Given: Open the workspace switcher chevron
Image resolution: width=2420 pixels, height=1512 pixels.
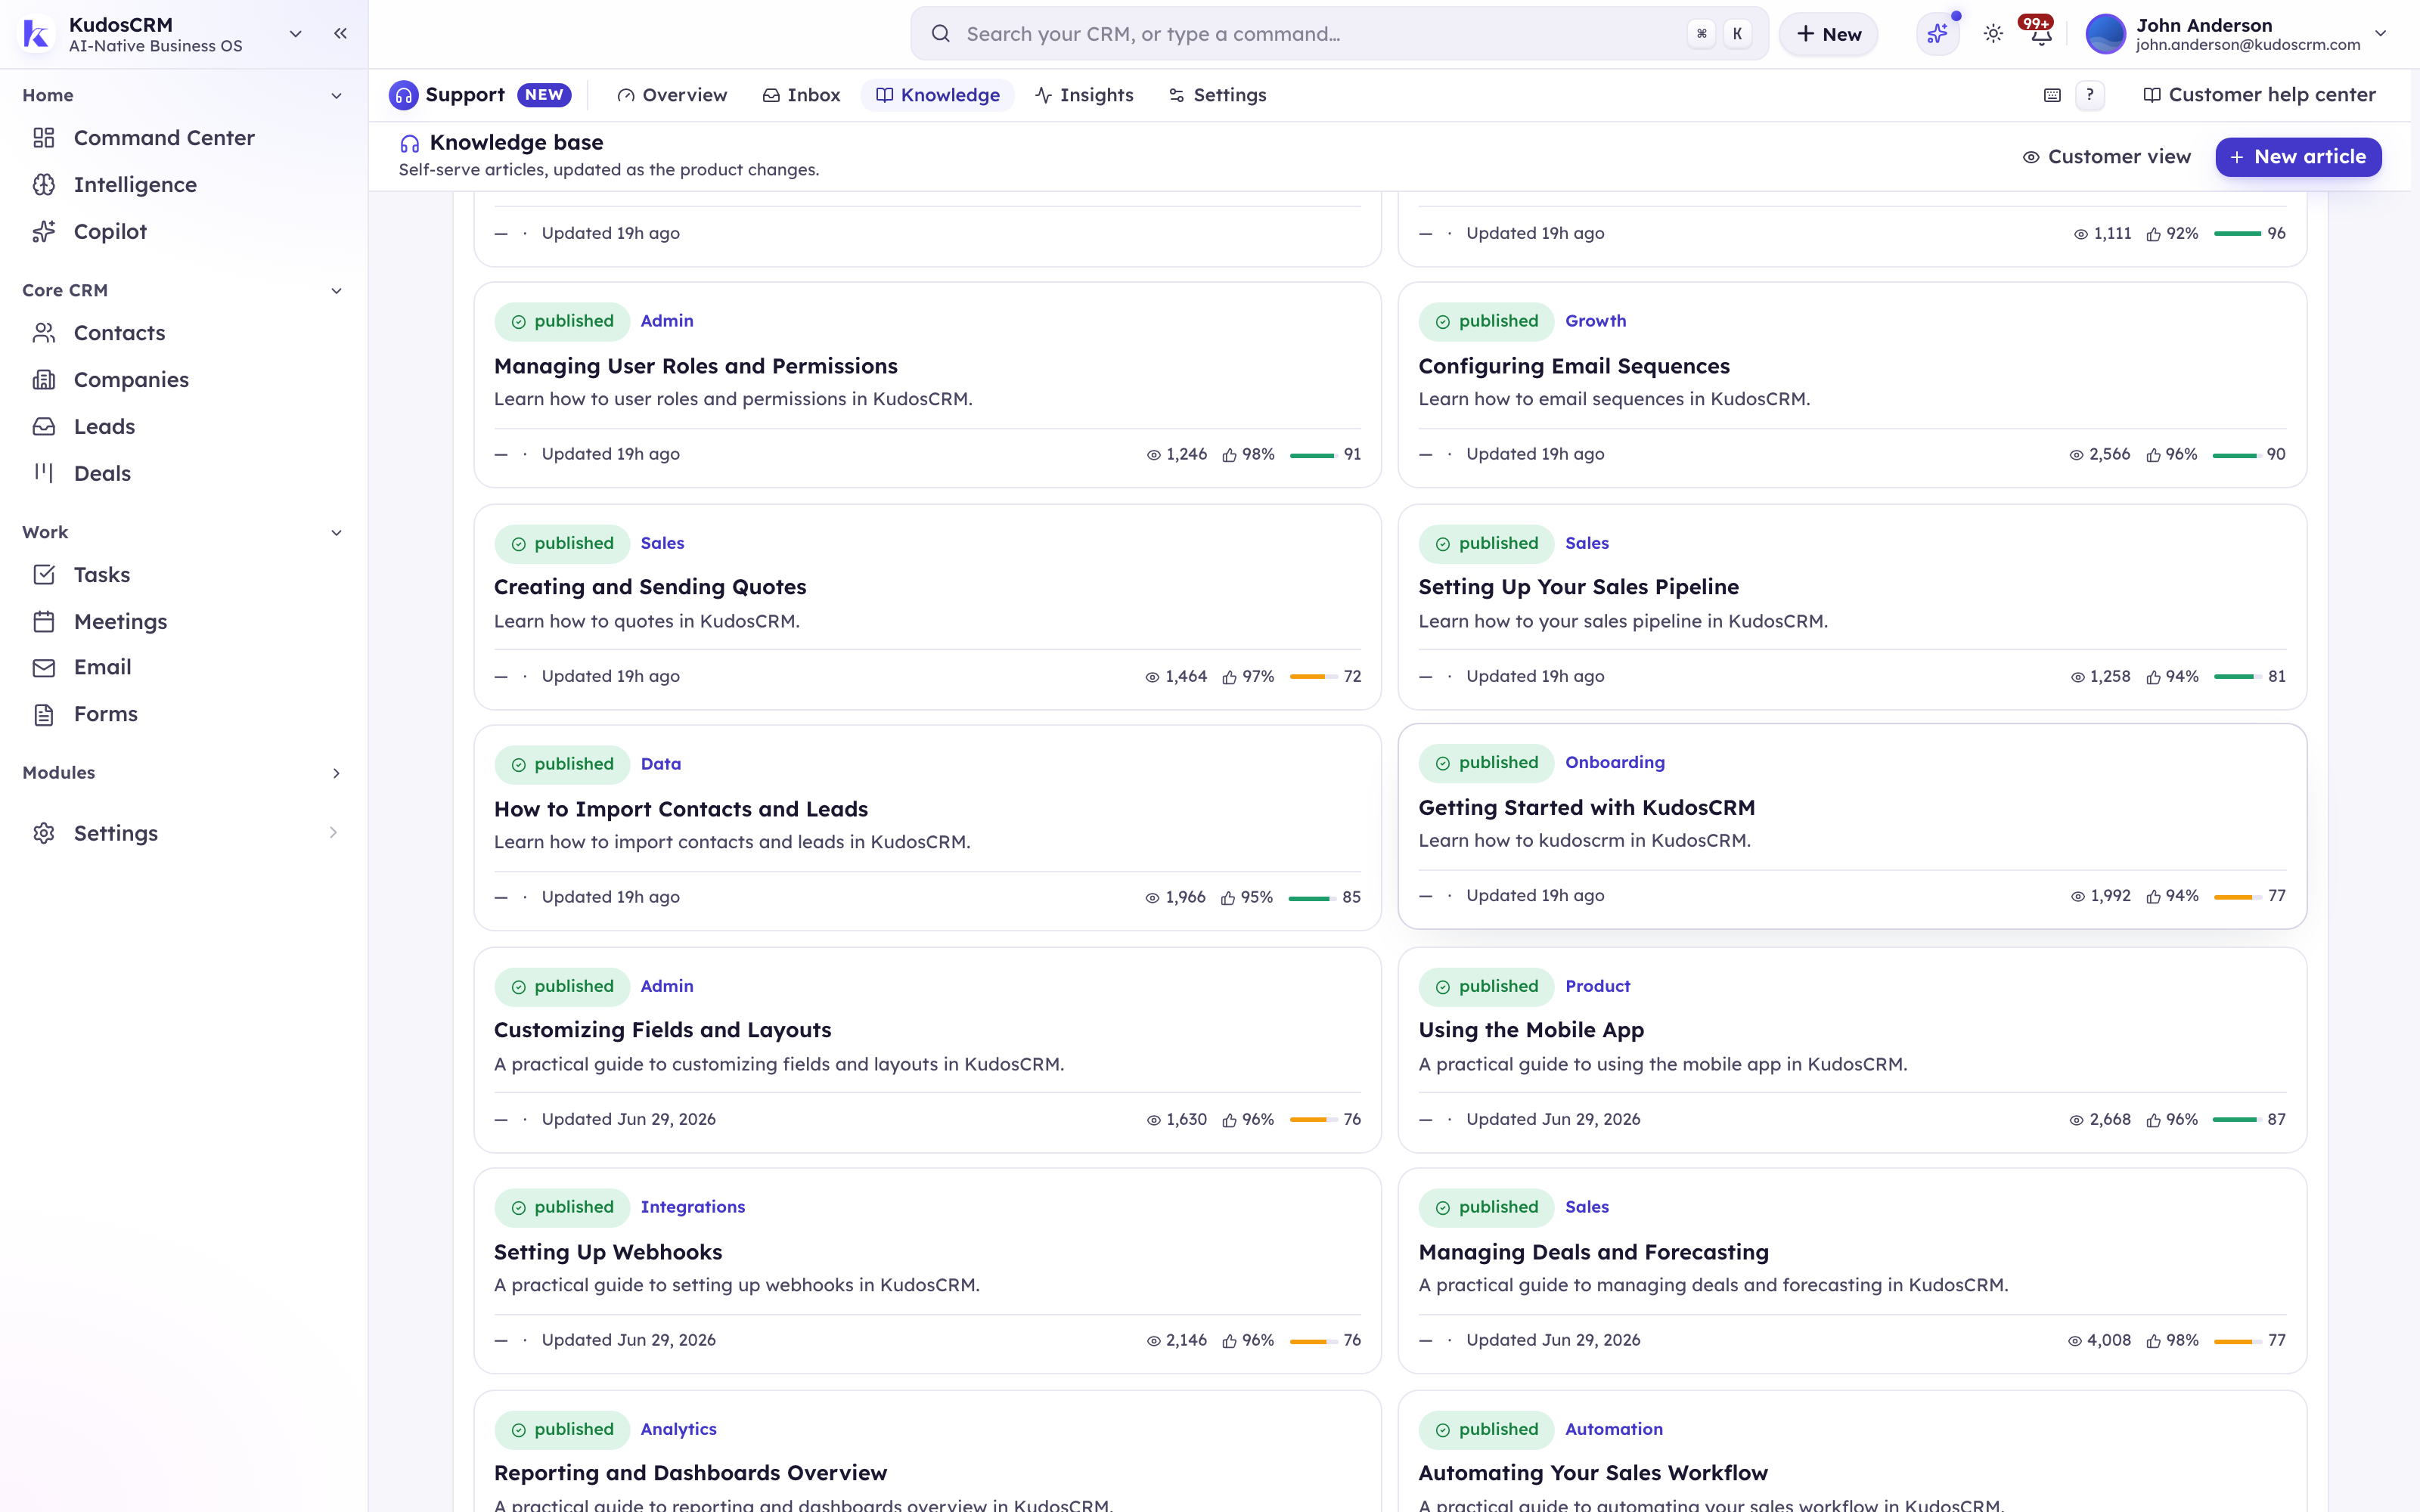Looking at the screenshot, I should (x=295, y=33).
